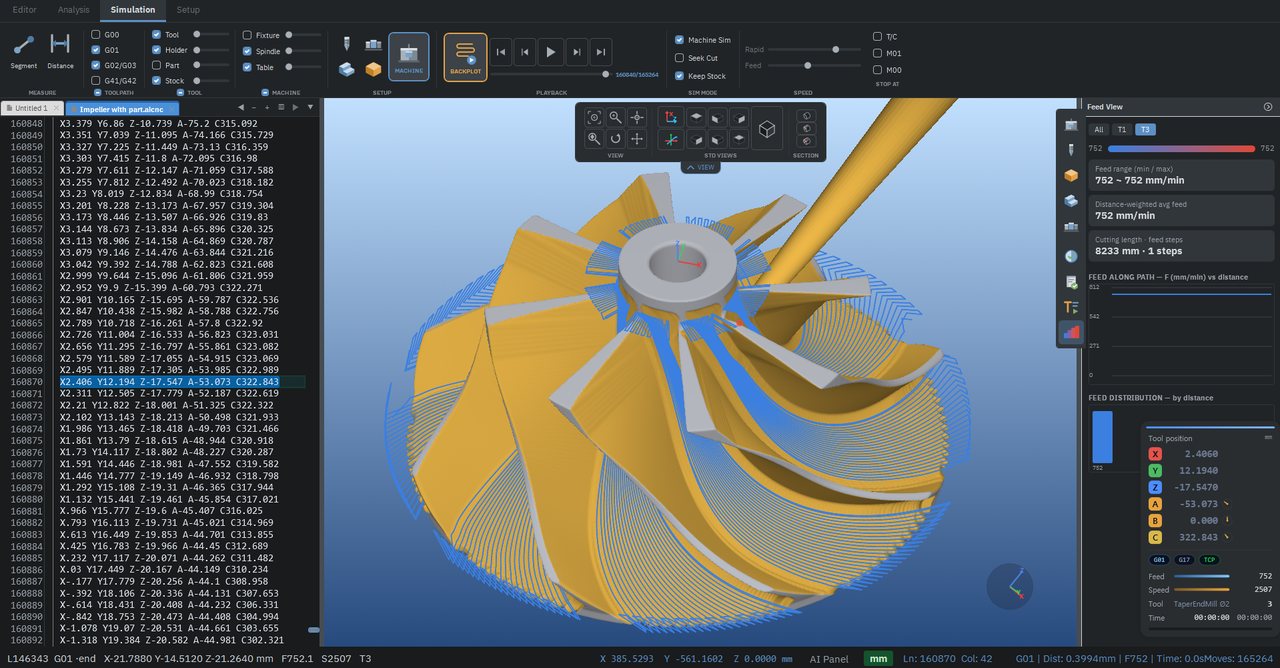Open the machine panel in right sidebar
Viewport: 1280px width, 668px height.
click(x=1071, y=124)
